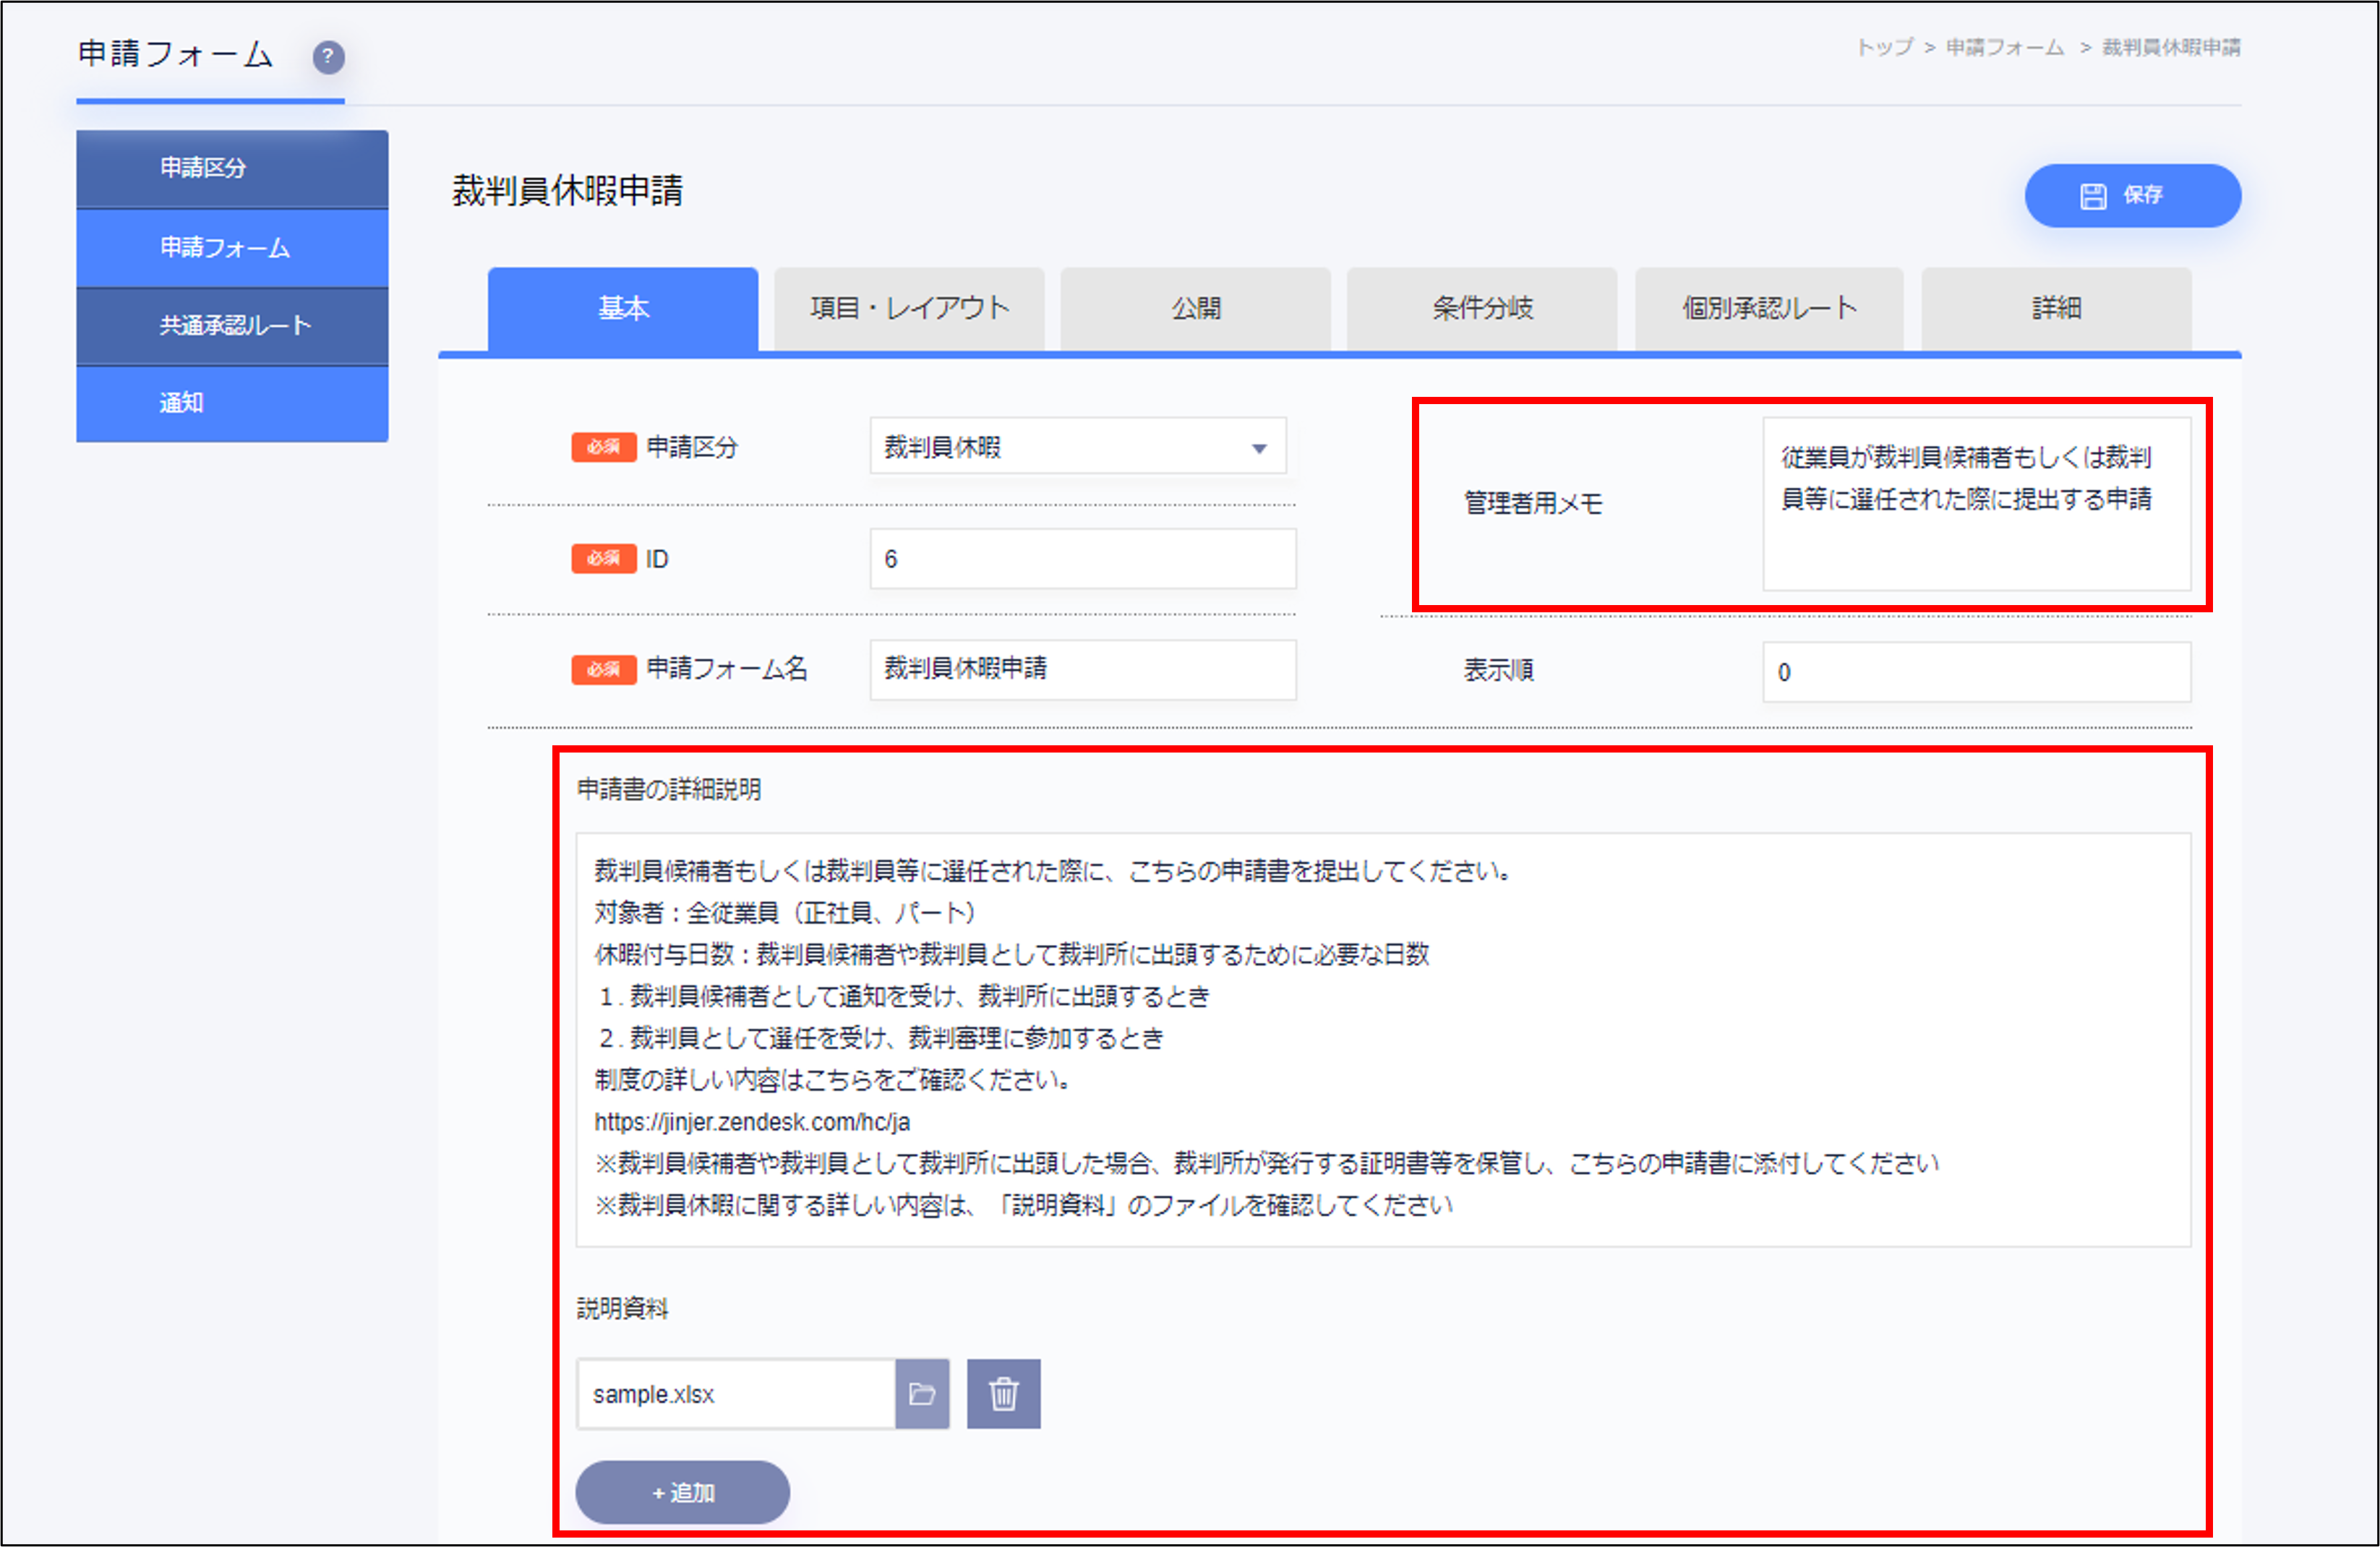Click the 表示順 input field
The width and height of the screenshot is (2380, 1547).
[x=1976, y=671]
